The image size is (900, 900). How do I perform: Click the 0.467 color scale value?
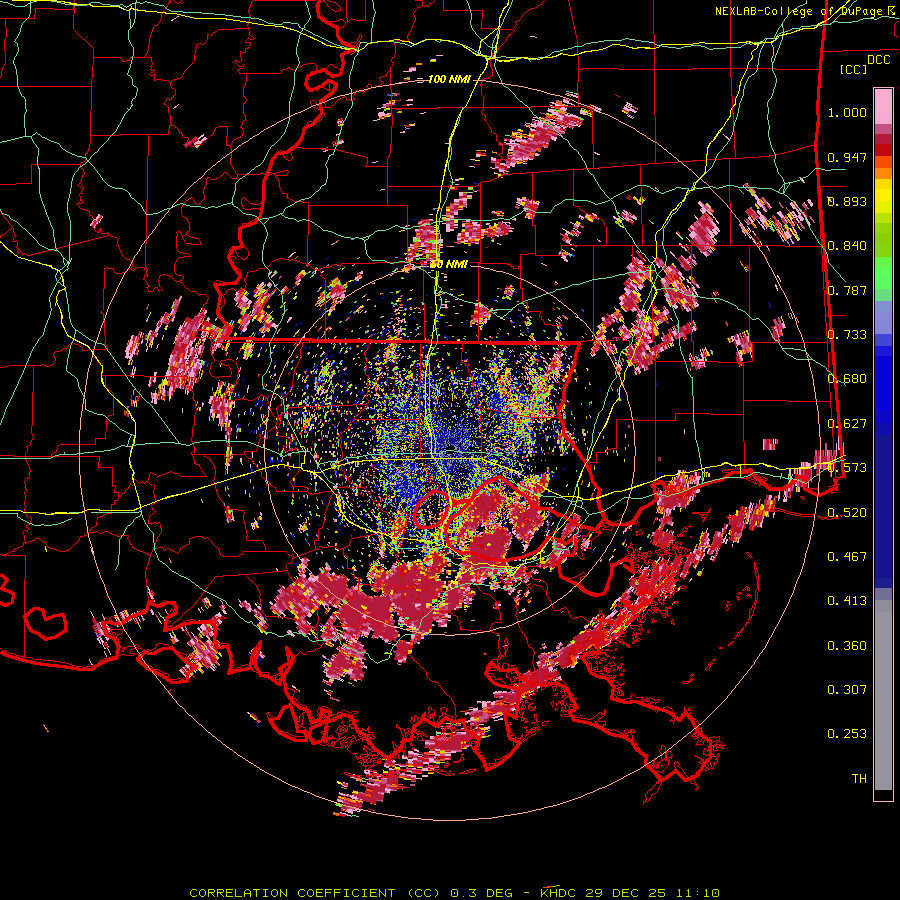(x=847, y=557)
